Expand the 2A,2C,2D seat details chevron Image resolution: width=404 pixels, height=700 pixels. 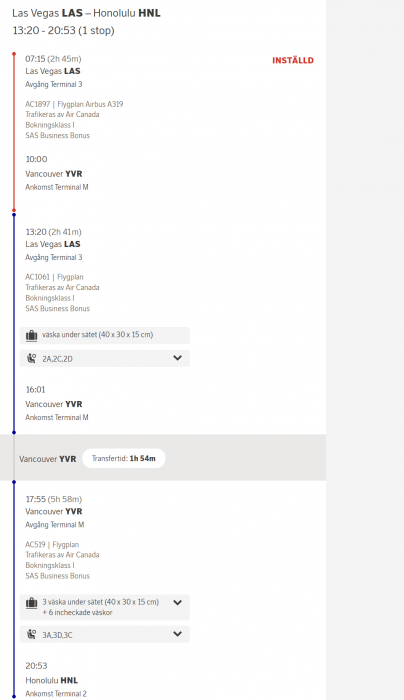[x=177, y=358]
